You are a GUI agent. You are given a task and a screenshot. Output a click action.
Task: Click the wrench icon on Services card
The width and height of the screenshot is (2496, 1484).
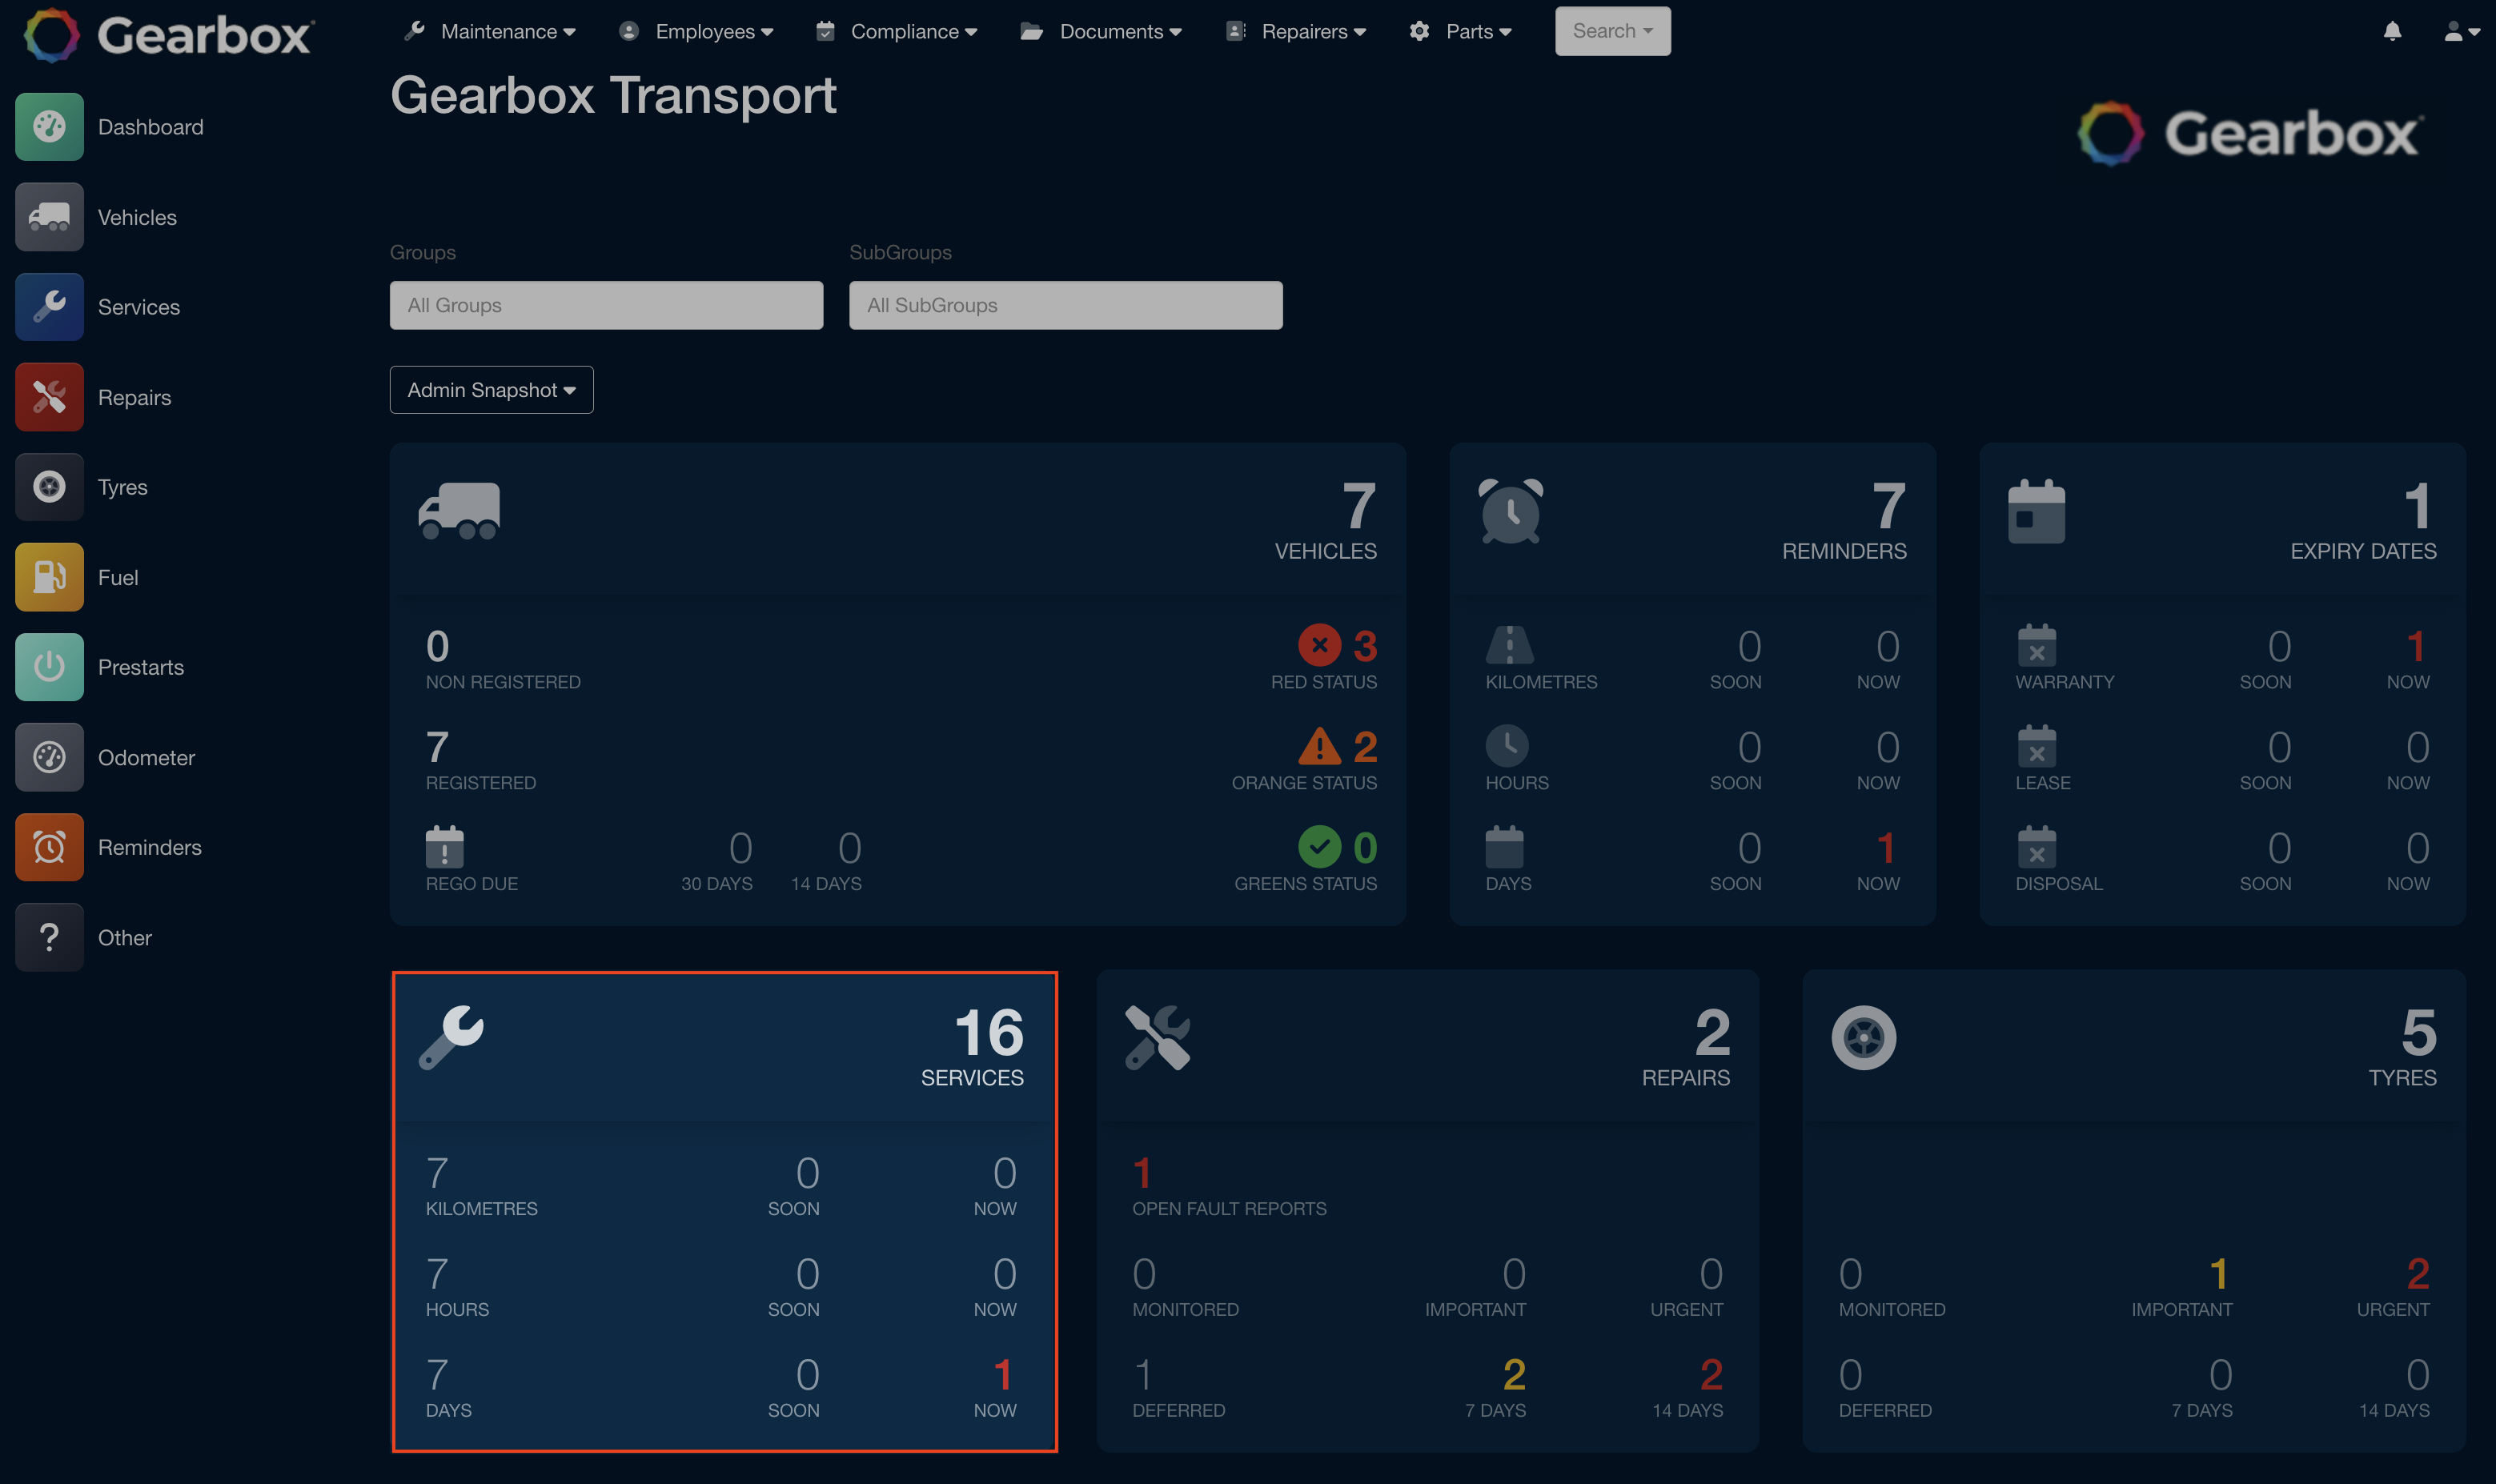[451, 1037]
